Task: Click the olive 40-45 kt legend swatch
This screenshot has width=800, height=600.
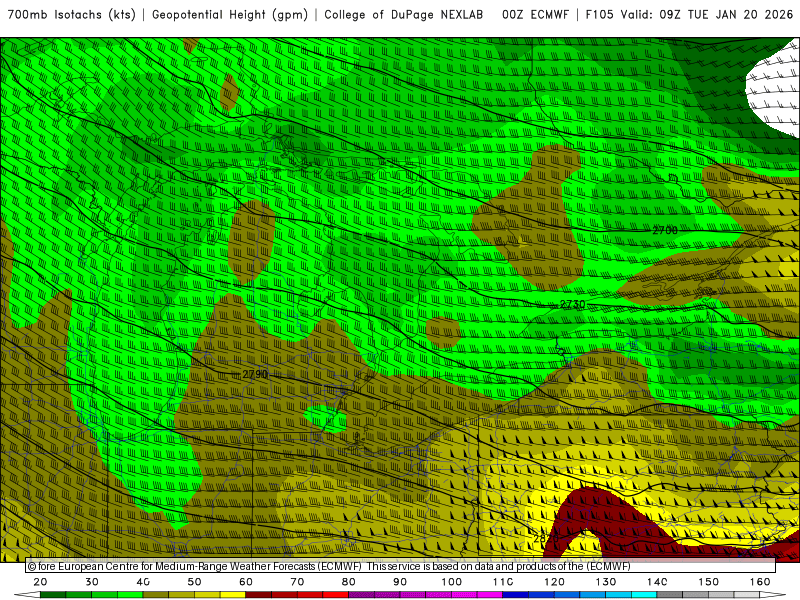Action: tap(156, 595)
